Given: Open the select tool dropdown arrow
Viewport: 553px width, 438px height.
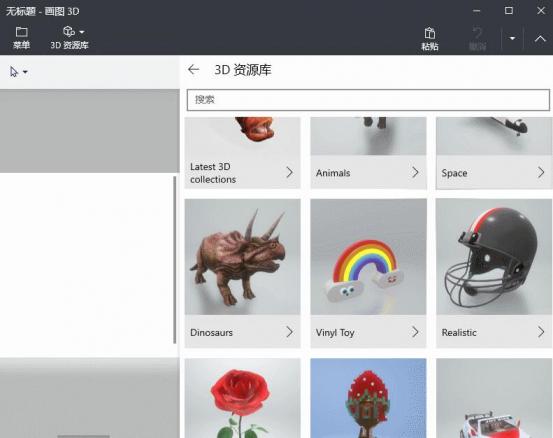Looking at the screenshot, I should pos(25,72).
